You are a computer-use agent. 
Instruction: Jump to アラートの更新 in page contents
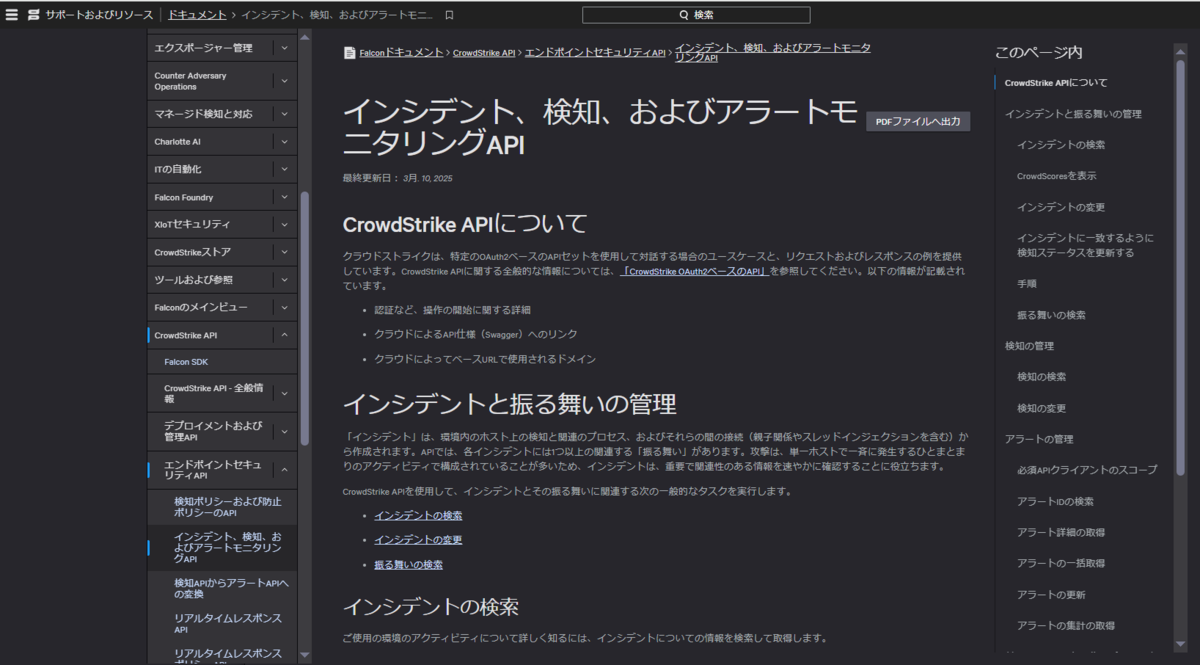(1051, 595)
